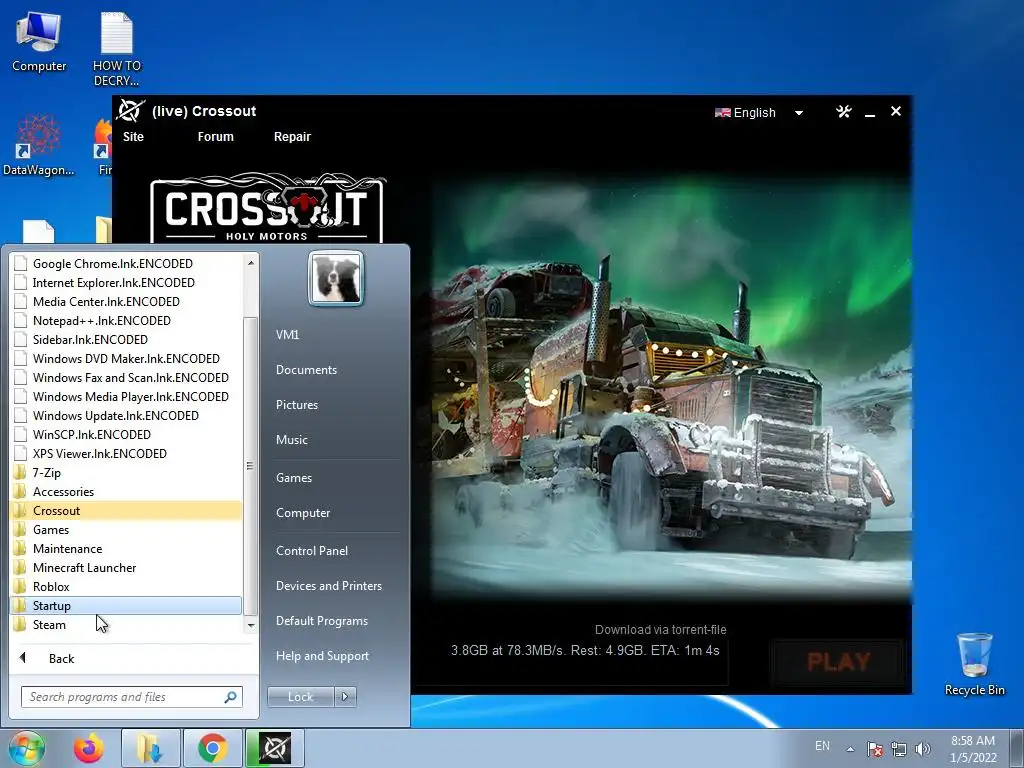Open the Forum menu in Crossout launcher
Image resolution: width=1024 pixels, height=768 pixels.
click(216, 136)
